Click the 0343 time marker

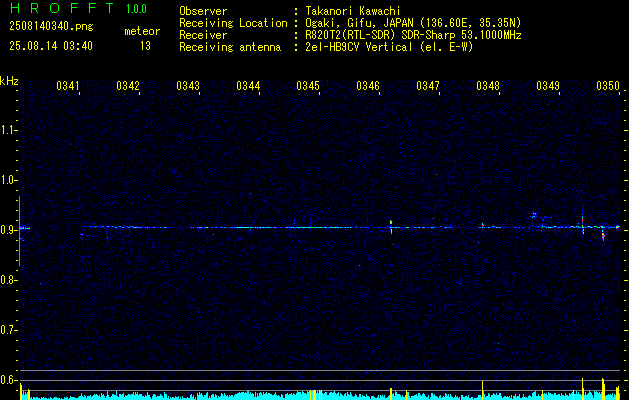188,85
